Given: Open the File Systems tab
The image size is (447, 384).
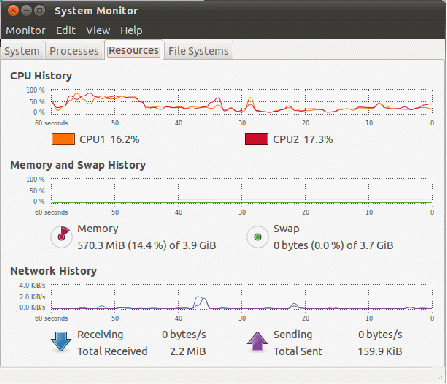Looking at the screenshot, I should [198, 51].
